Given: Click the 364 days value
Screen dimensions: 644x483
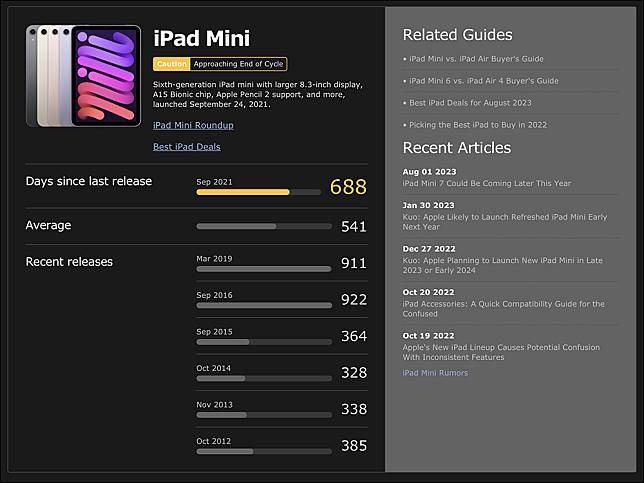Looking at the screenshot, I should tap(354, 336).
